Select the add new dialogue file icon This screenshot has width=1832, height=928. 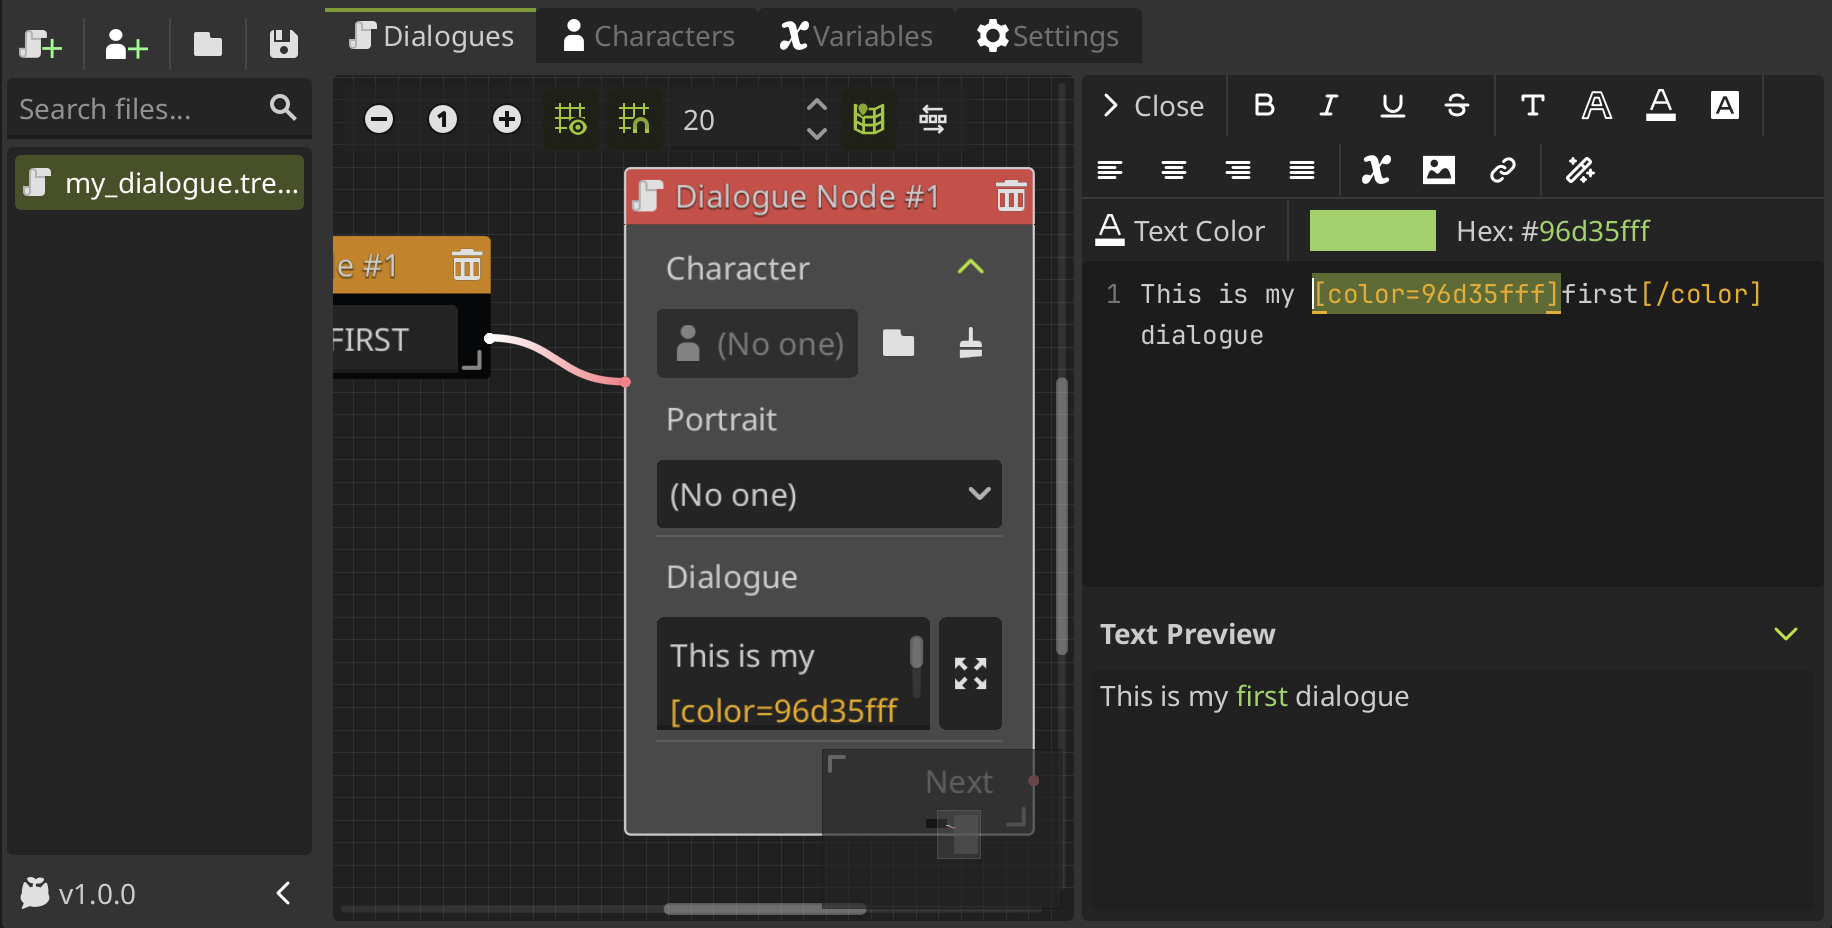pos(40,43)
